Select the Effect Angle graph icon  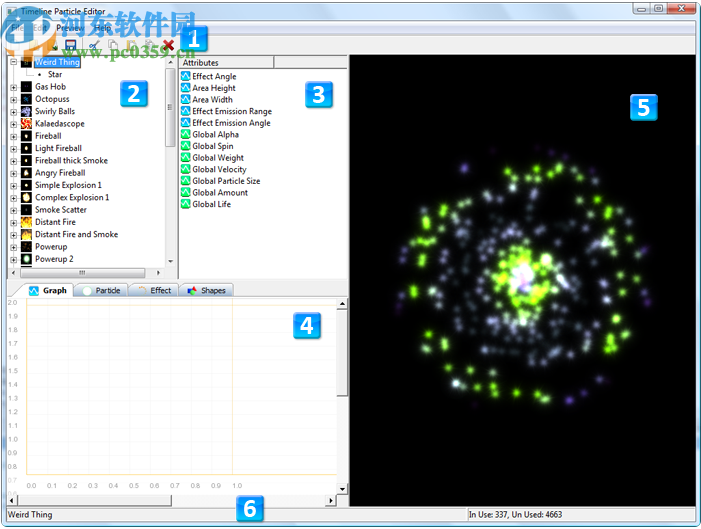tap(186, 76)
